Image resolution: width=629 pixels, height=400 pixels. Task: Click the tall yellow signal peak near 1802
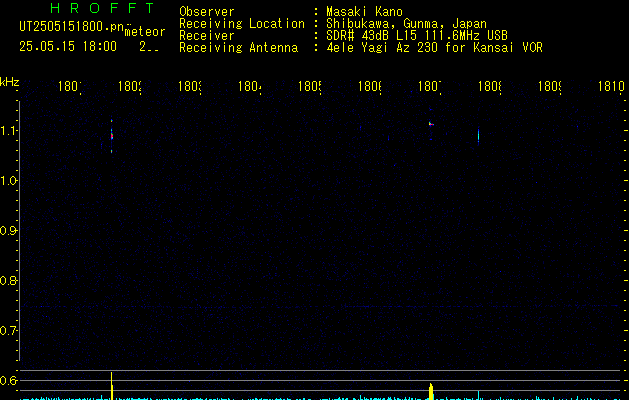[112, 386]
